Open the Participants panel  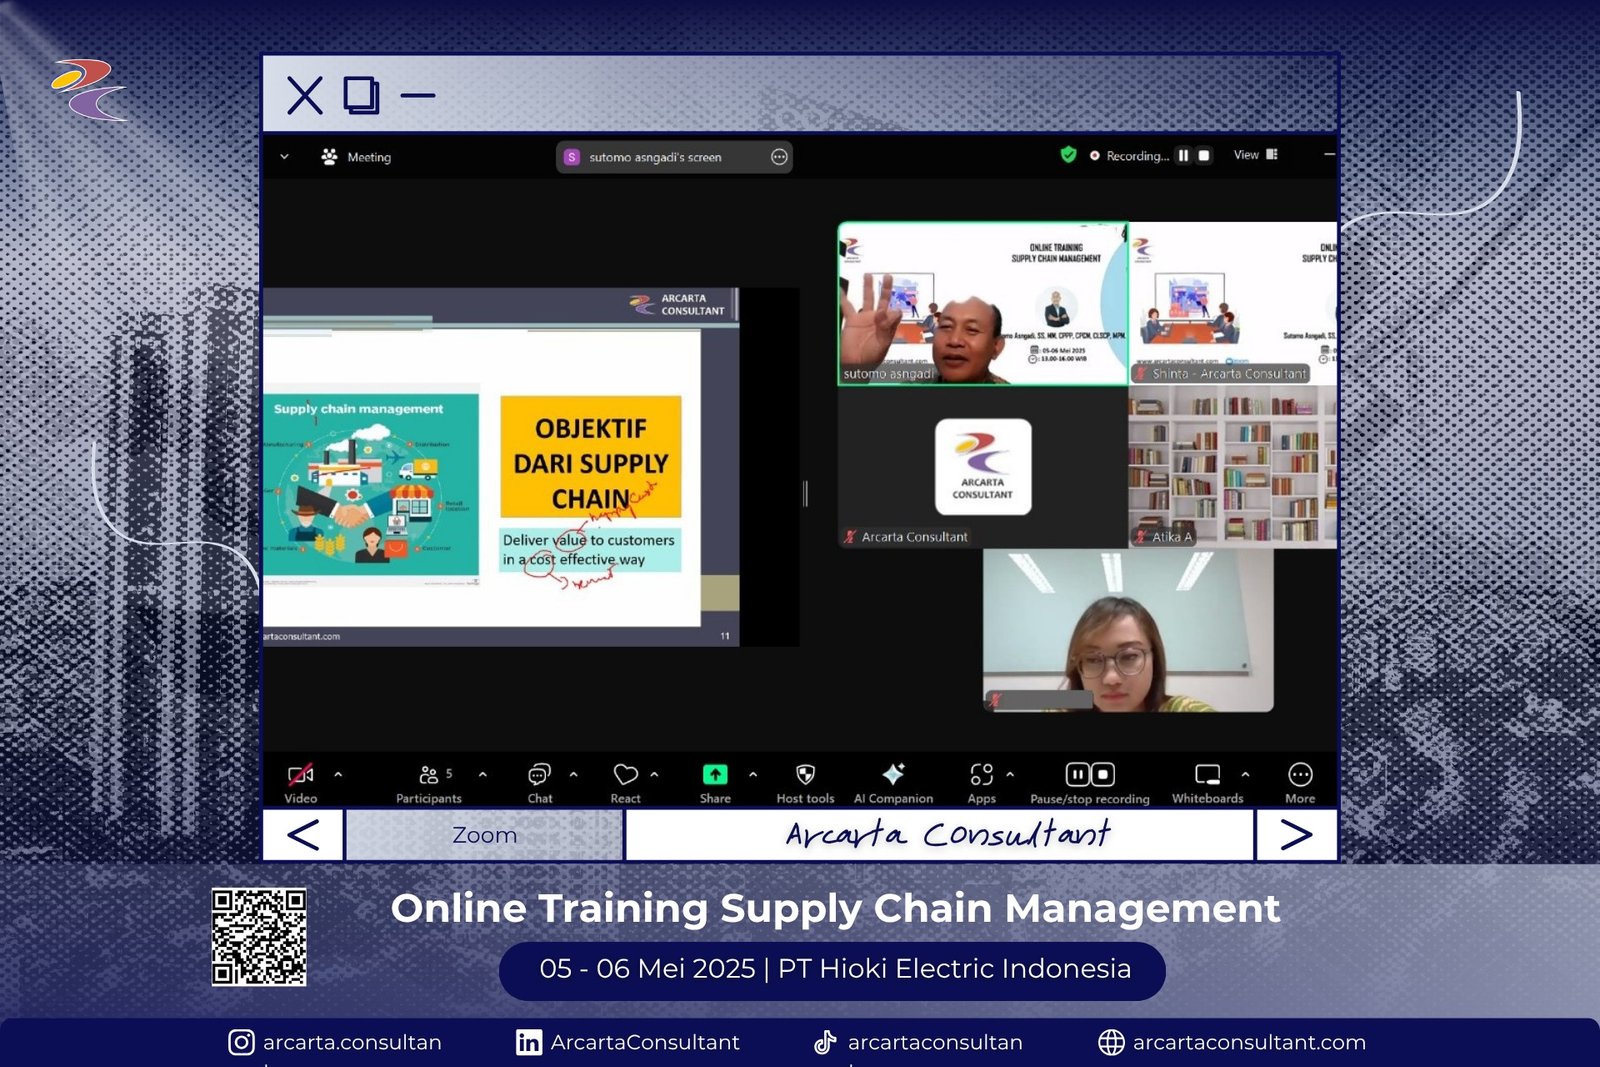429,776
